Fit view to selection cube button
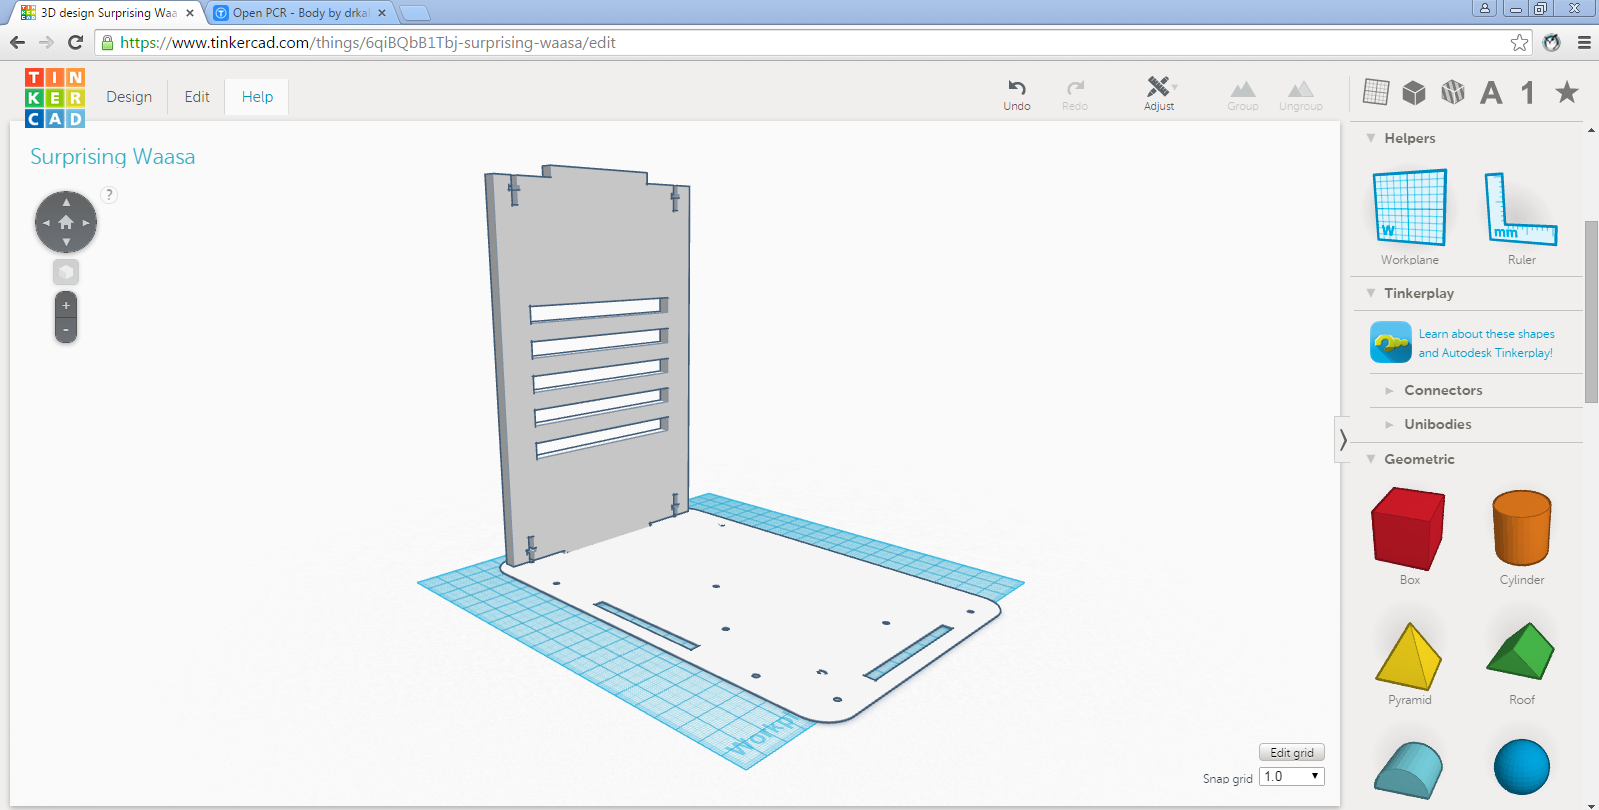The height and width of the screenshot is (810, 1599). 66,272
